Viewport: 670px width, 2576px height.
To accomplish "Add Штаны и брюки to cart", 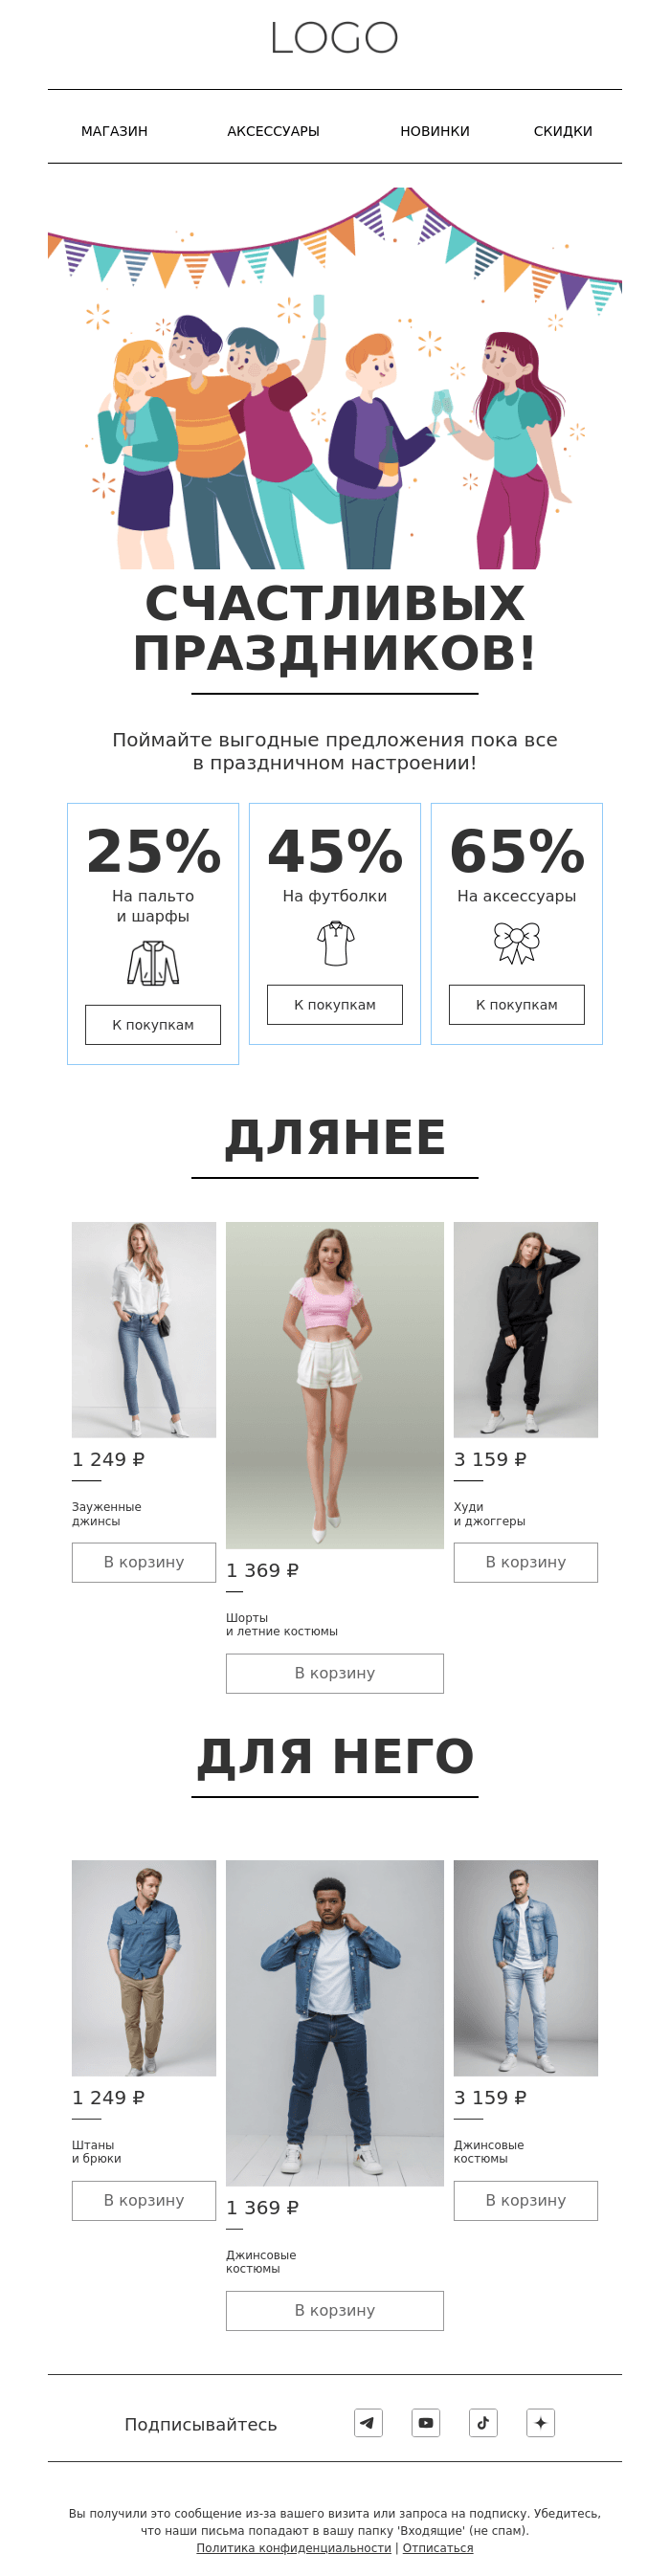I will pyautogui.click(x=144, y=2200).
